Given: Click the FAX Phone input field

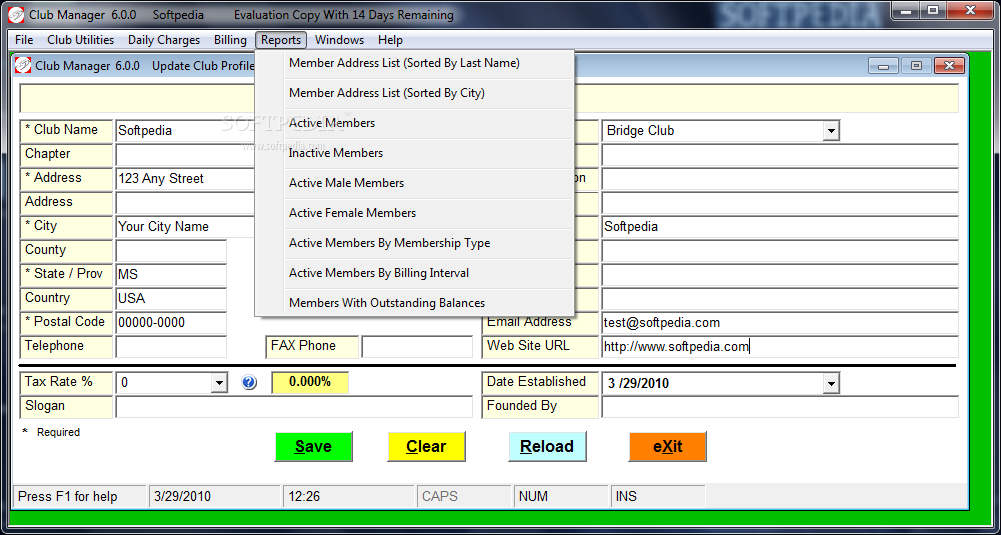Looking at the screenshot, I should click(417, 347).
